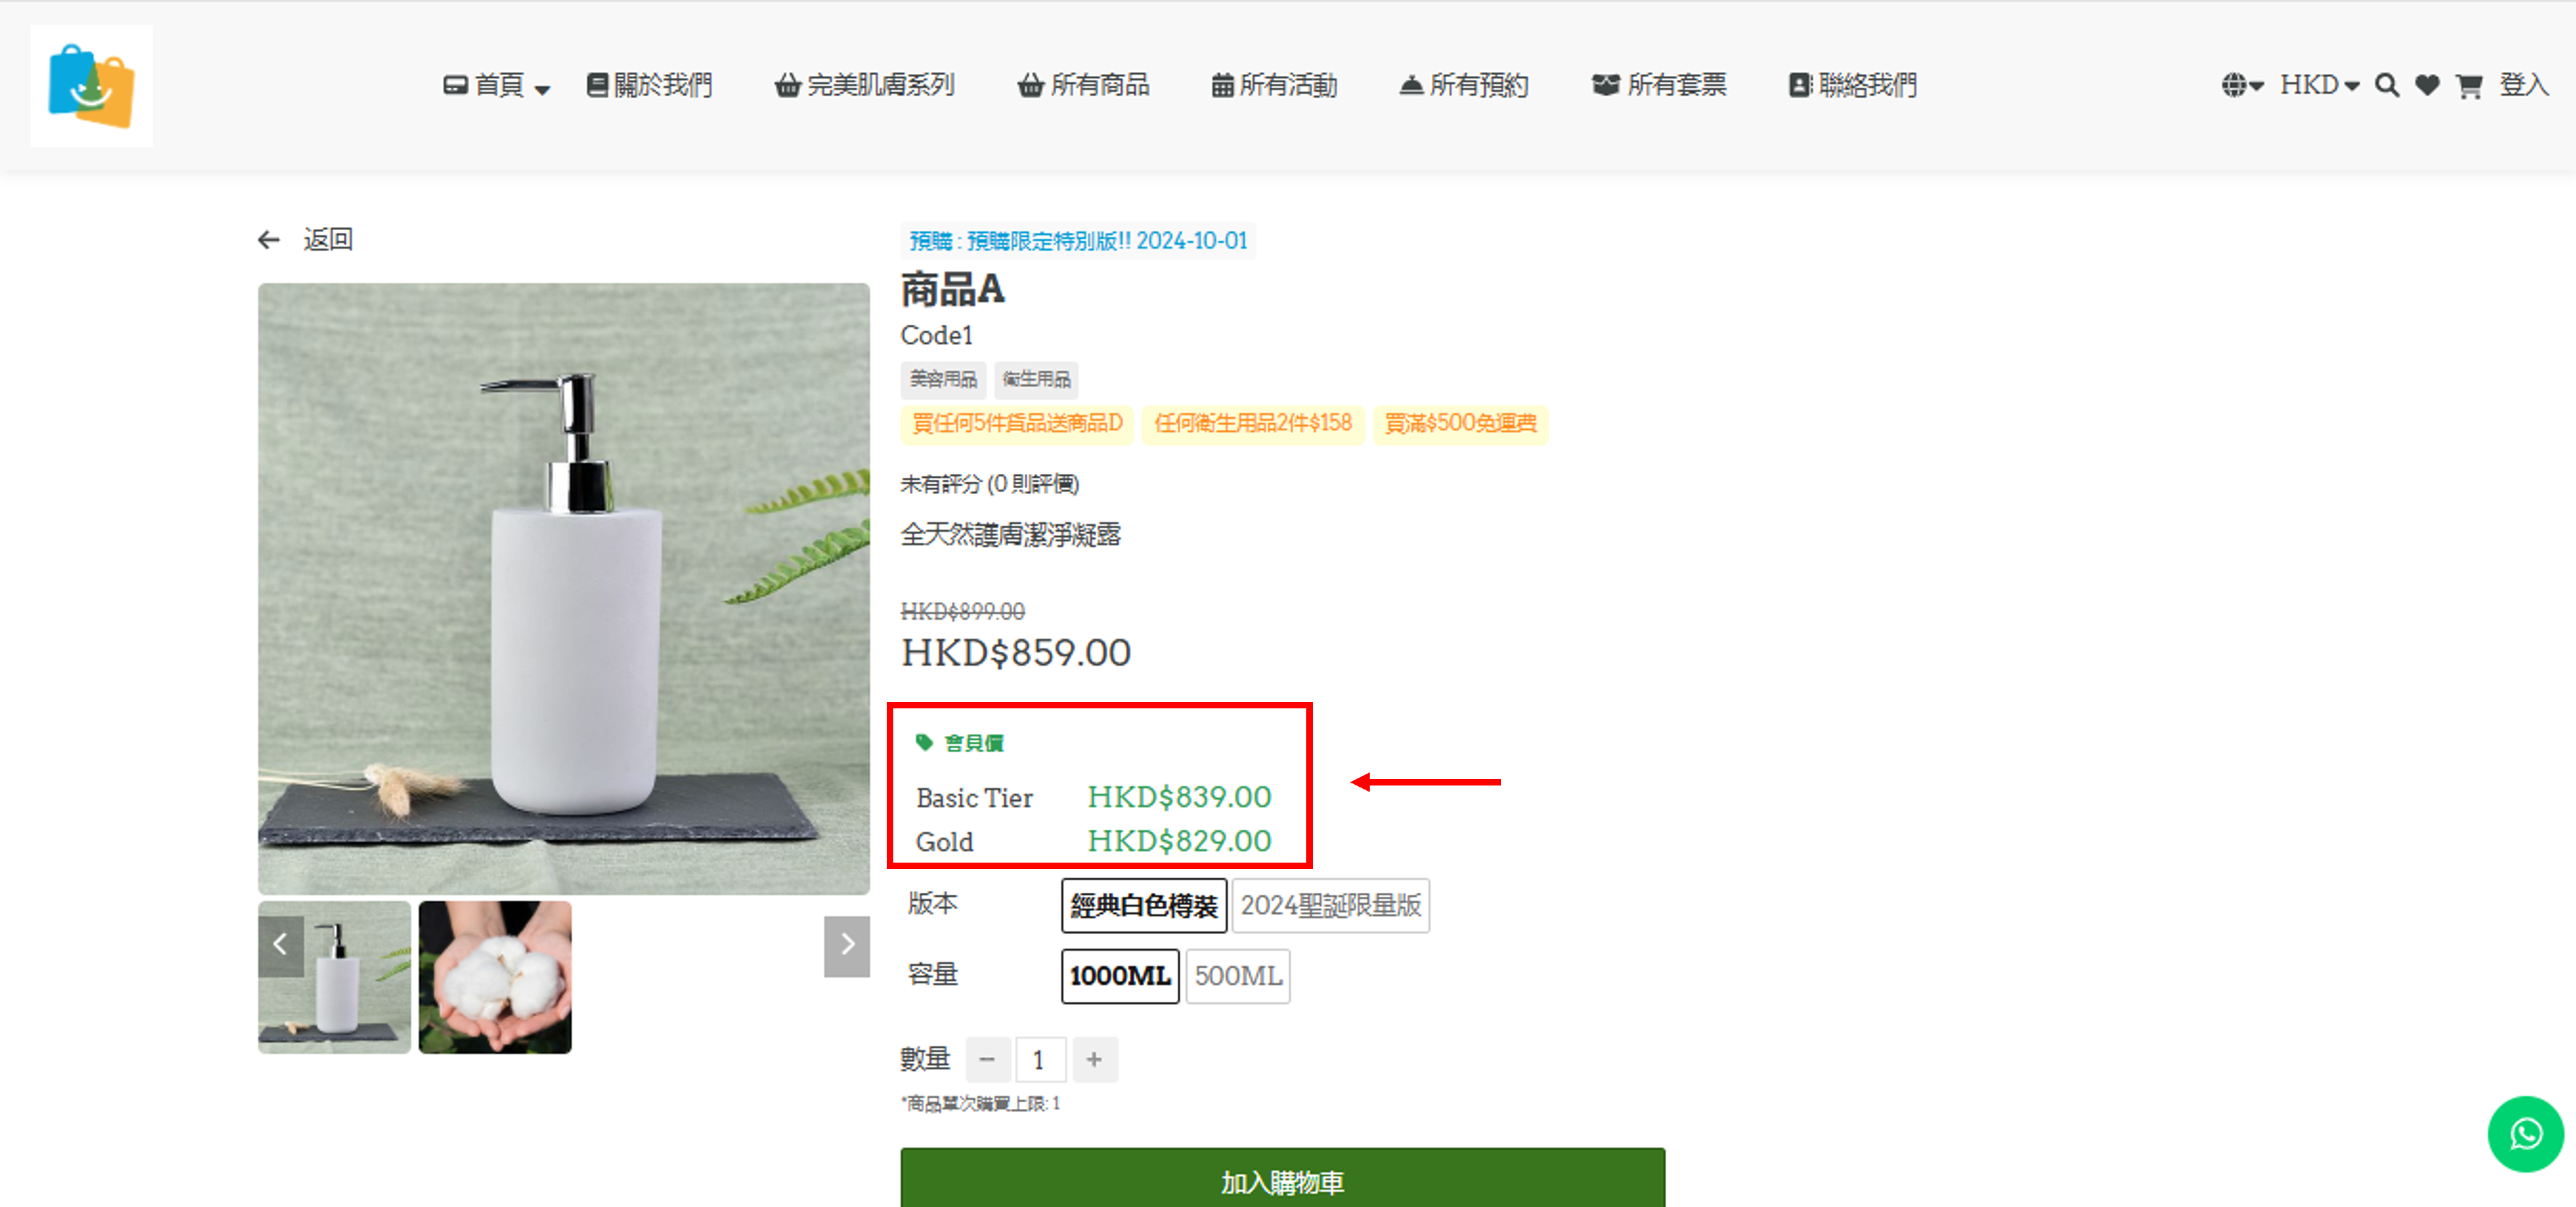2576x1207 pixels.
Task: Open the HKD currency dropdown
Action: tap(2319, 86)
